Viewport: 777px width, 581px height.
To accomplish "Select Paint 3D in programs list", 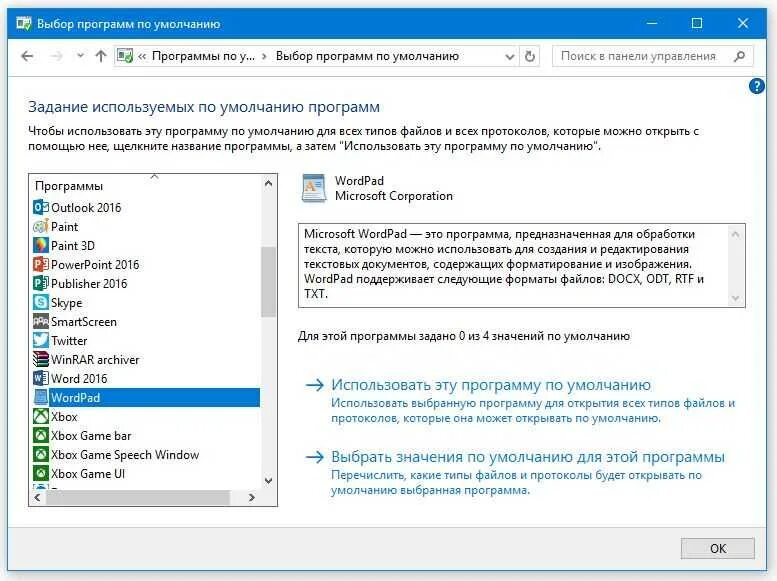I will [73, 246].
